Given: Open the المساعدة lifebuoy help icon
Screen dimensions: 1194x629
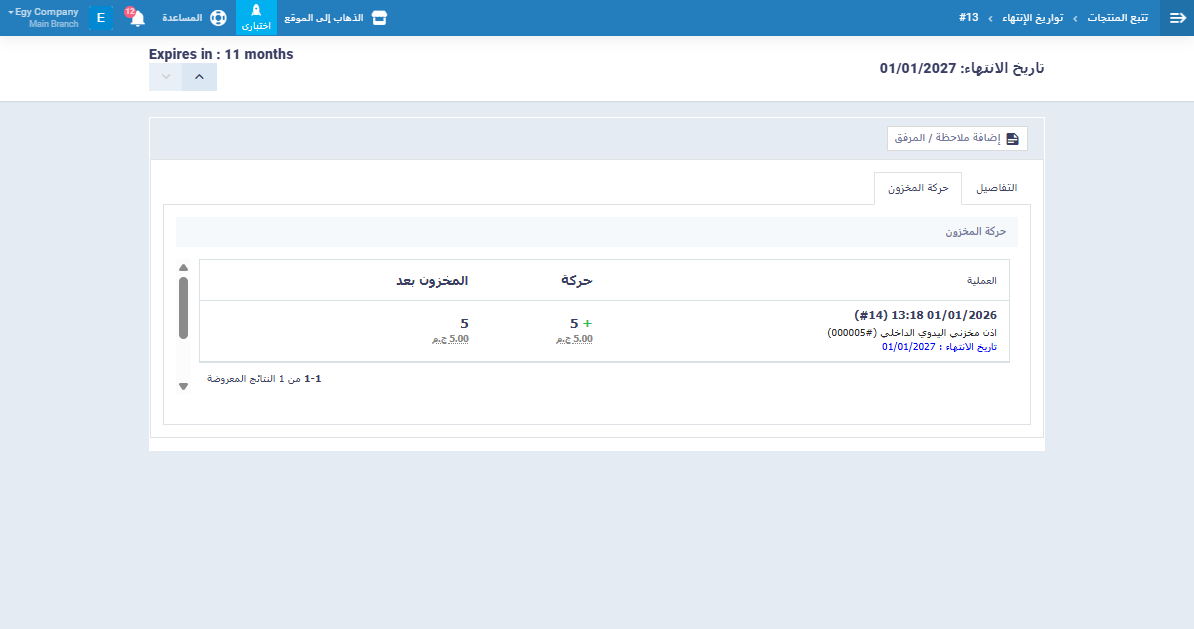Looking at the screenshot, I should 218,18.
